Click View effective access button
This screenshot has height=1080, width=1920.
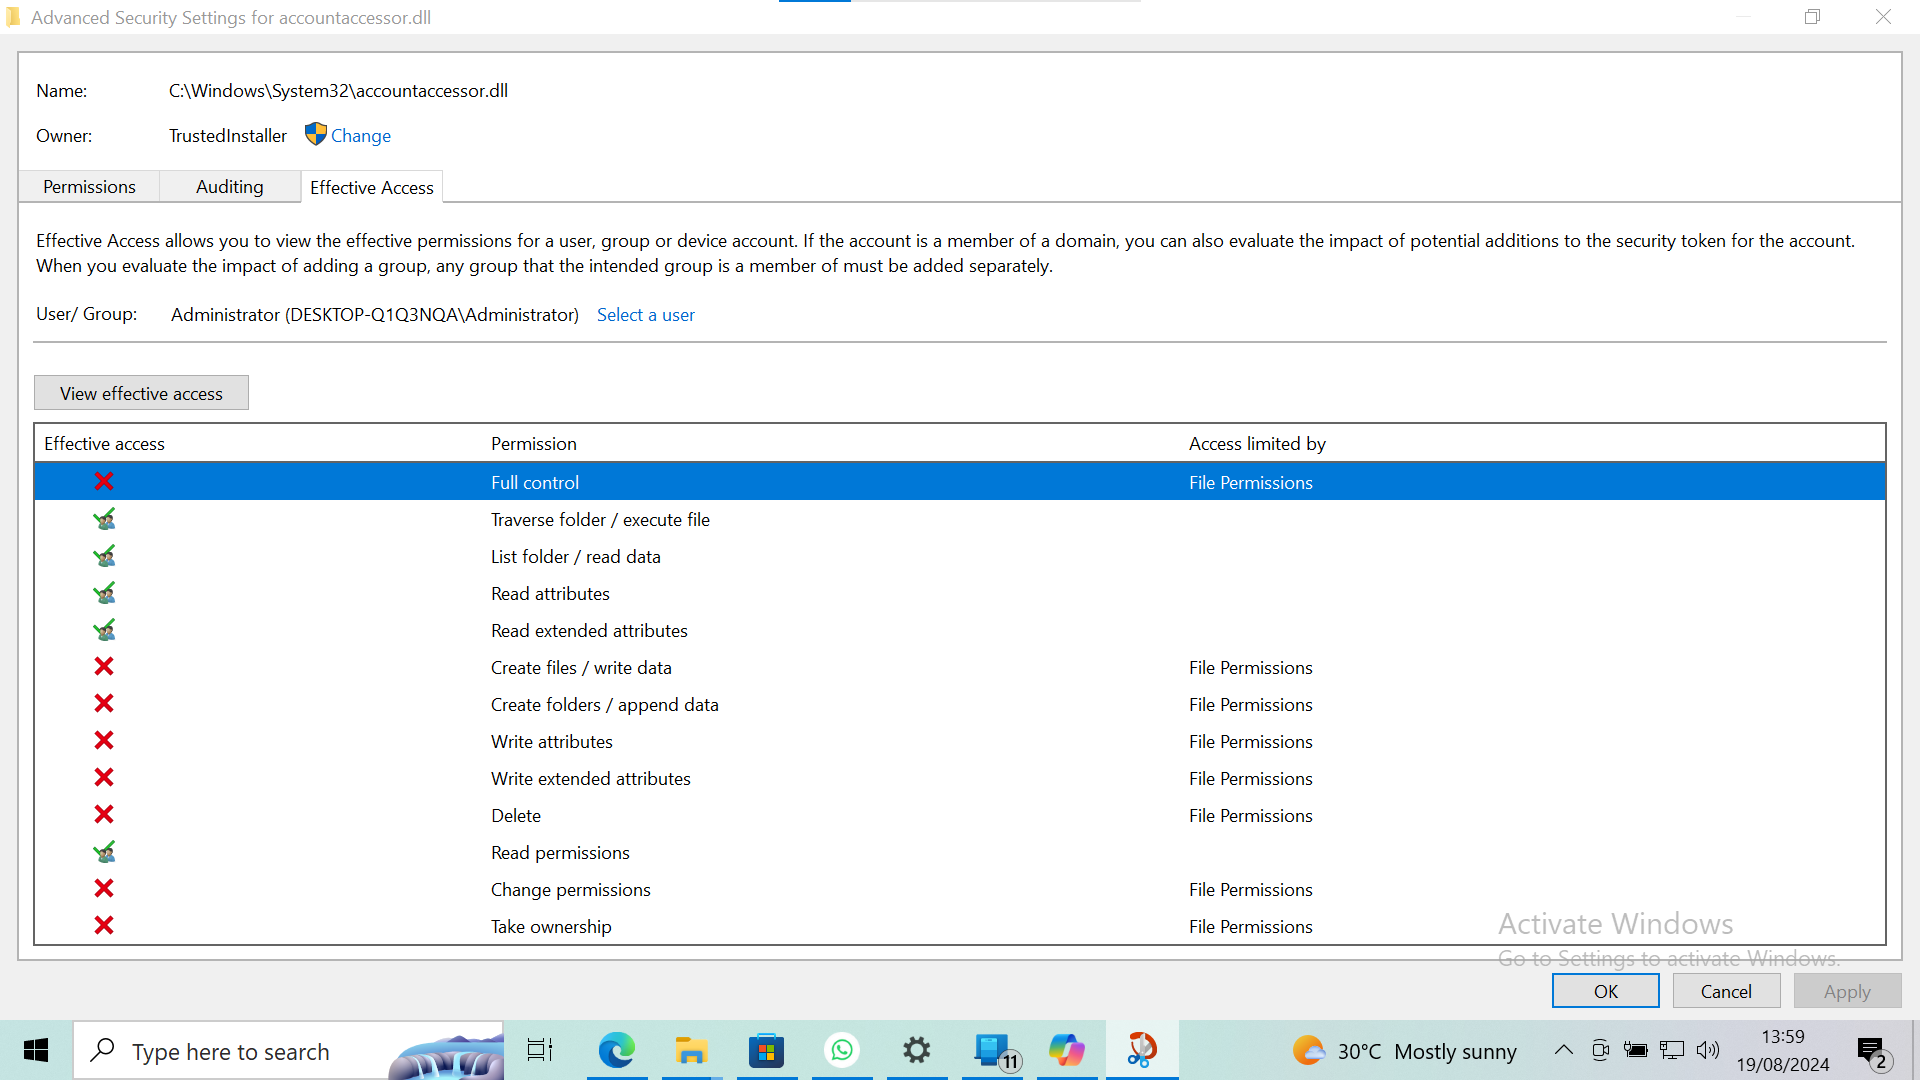tap(141, 393)
